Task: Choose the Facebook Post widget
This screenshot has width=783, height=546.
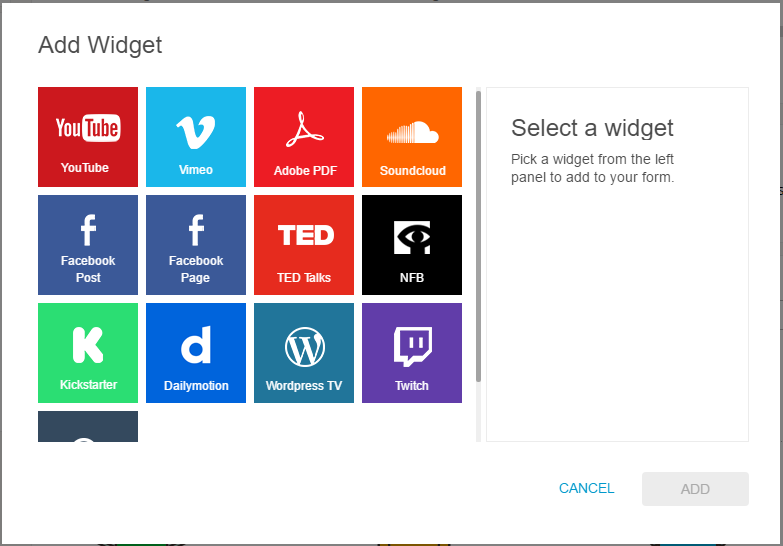Action: pos(88,245)
